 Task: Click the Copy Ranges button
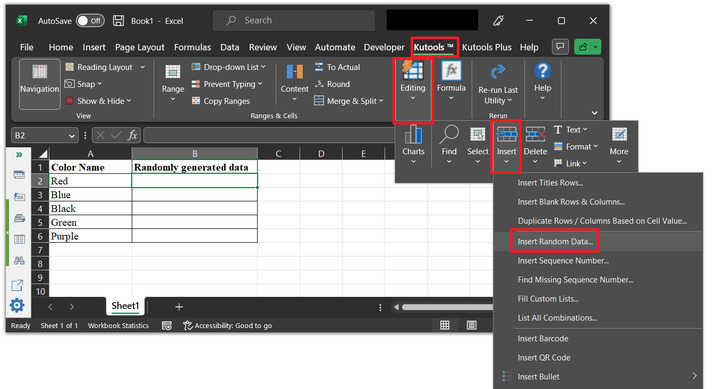(x=221, y=101)
